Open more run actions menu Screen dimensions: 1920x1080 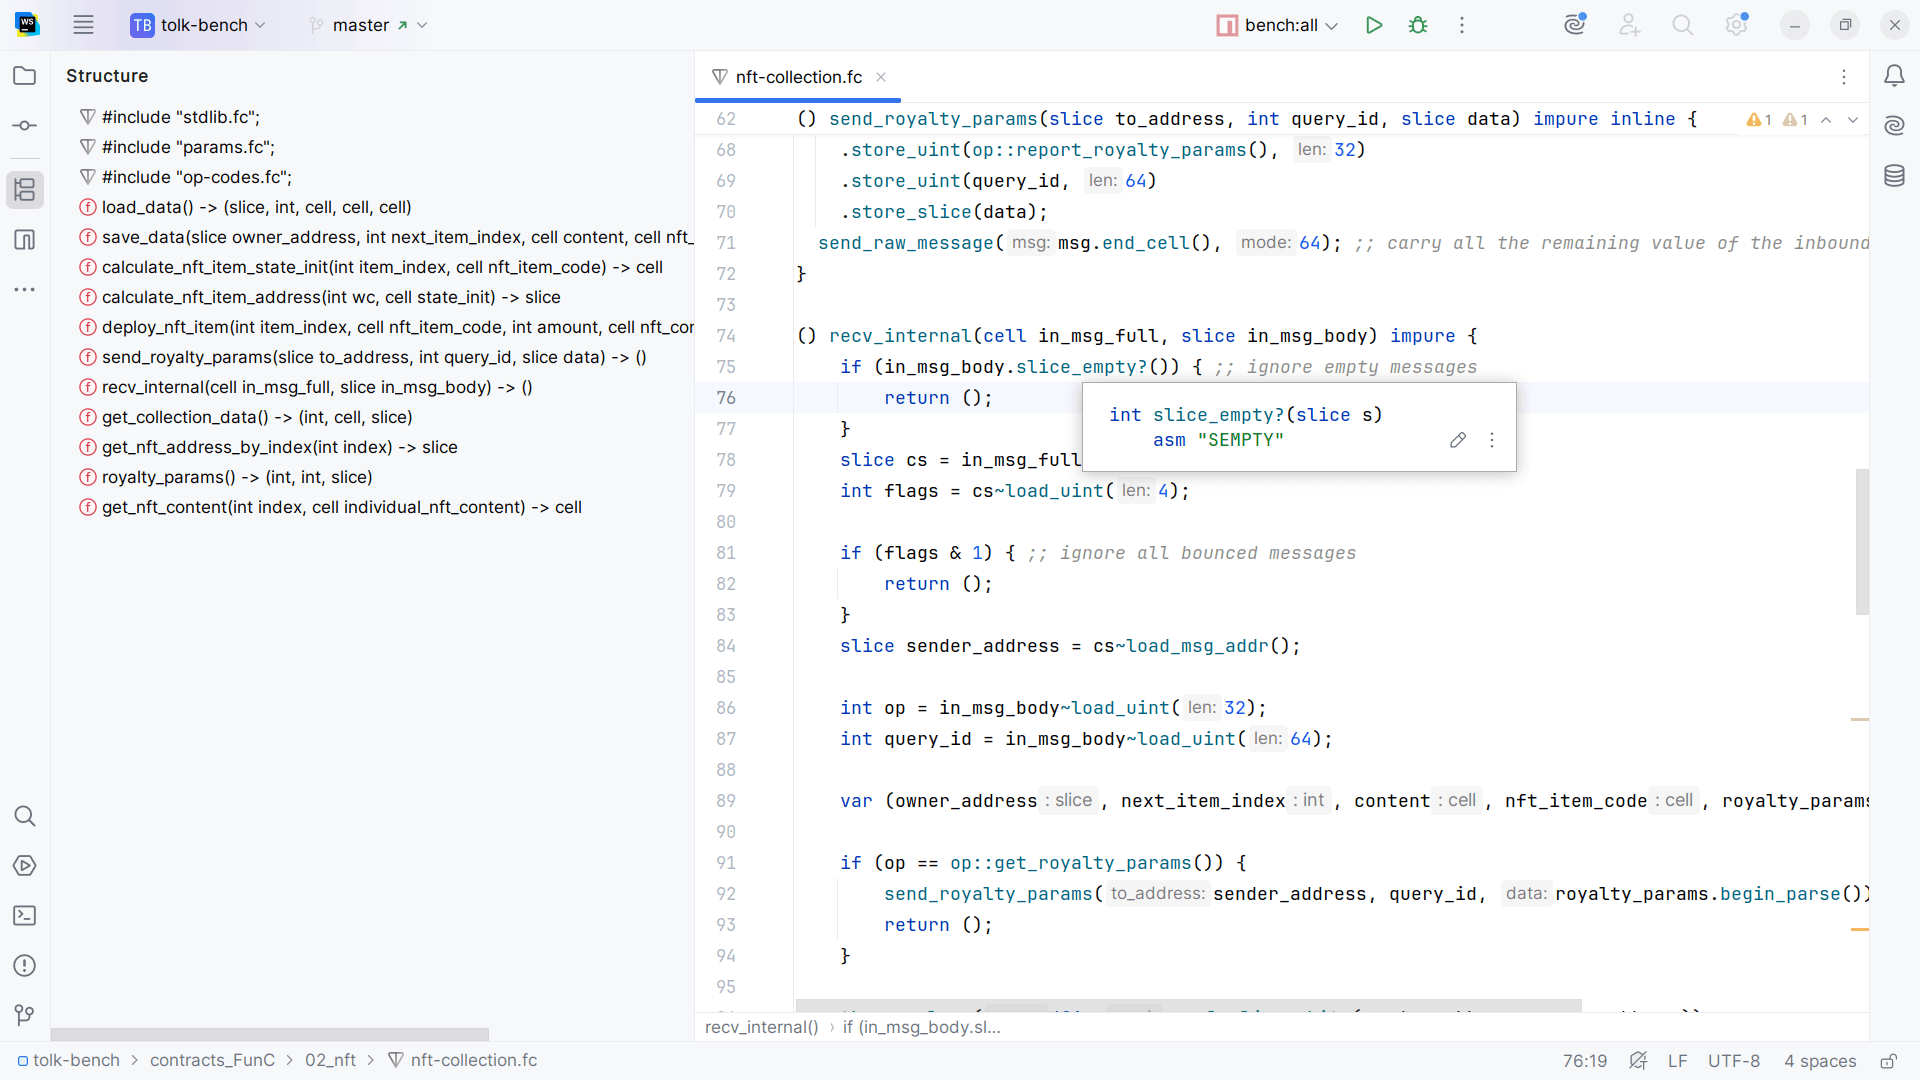click(1462, 25)
